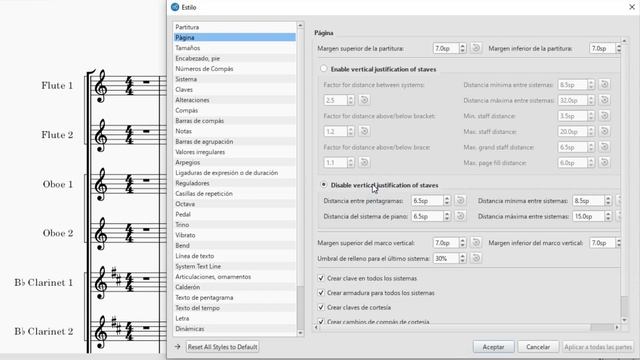Reset Max. grand staff distance value
This screenshot has height=360, width=640.
(604, 147)
